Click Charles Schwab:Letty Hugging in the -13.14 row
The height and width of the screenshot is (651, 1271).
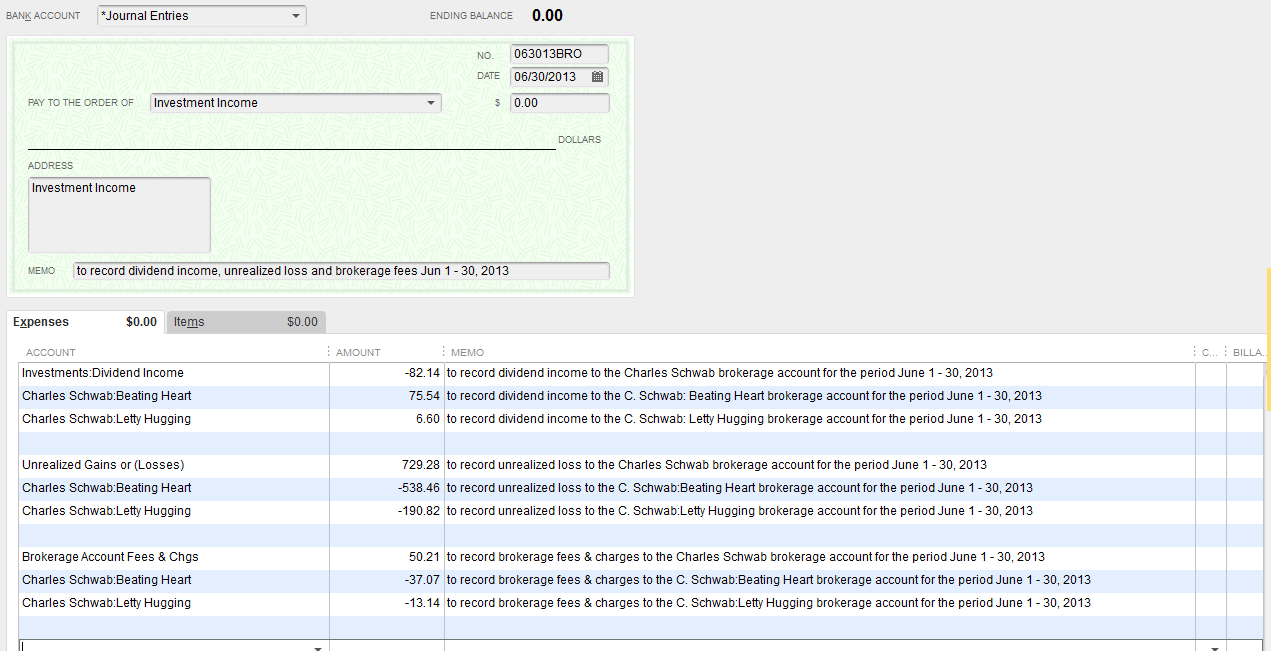106,603
